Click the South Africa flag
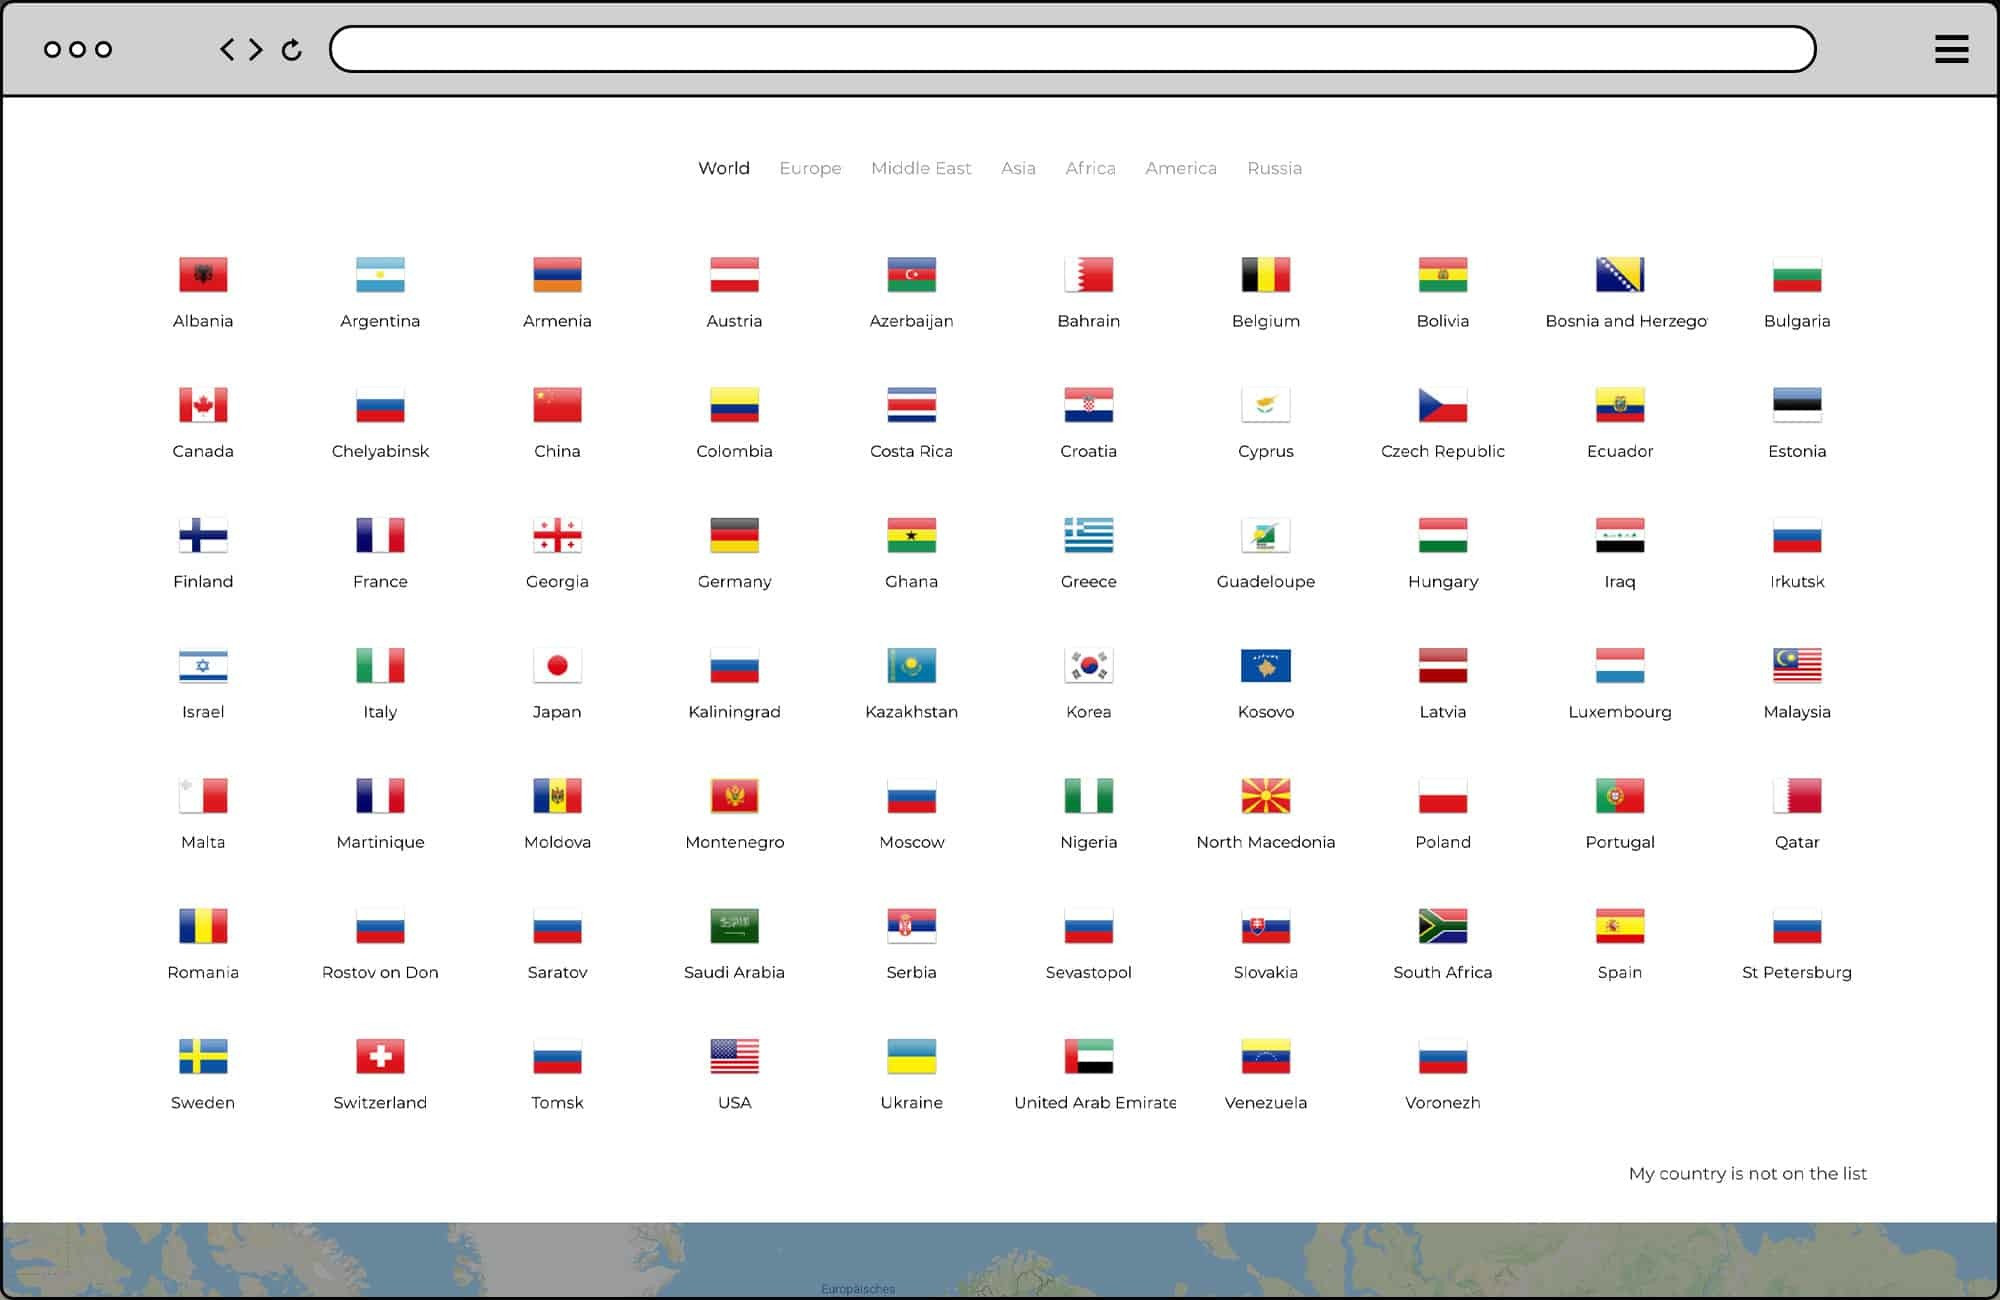Viewport: 2000px width, 1300px height. (1443, 926)
